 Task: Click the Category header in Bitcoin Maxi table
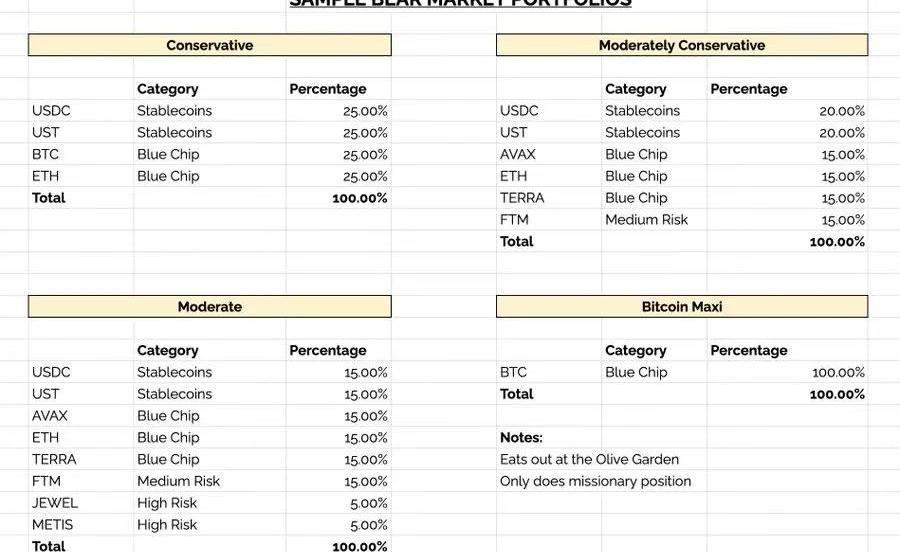[x=635, y=351]
